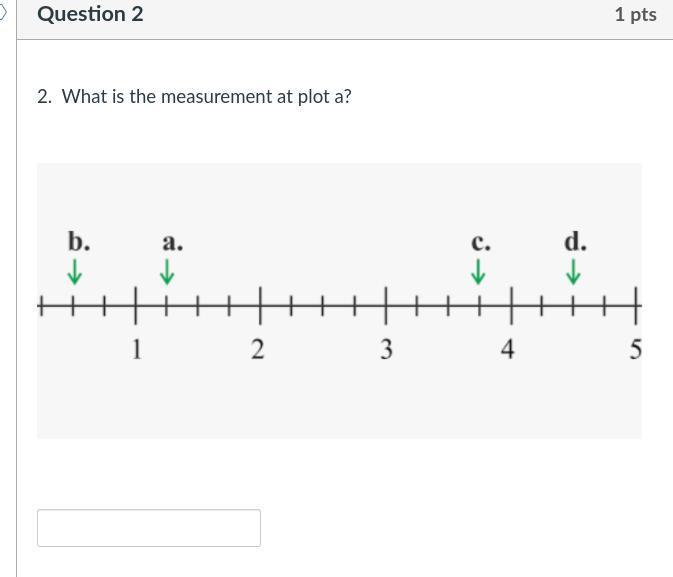Screen dimensions: 673x577
Task: Focus the answer text input box
Action: pyautogui.click(x=149, y=528)
